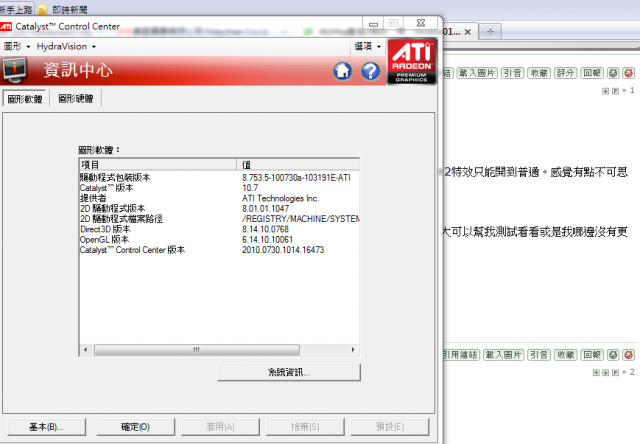Click the 預設(E) defaults button
Screen dimensions: 640x444
[390, 427]
